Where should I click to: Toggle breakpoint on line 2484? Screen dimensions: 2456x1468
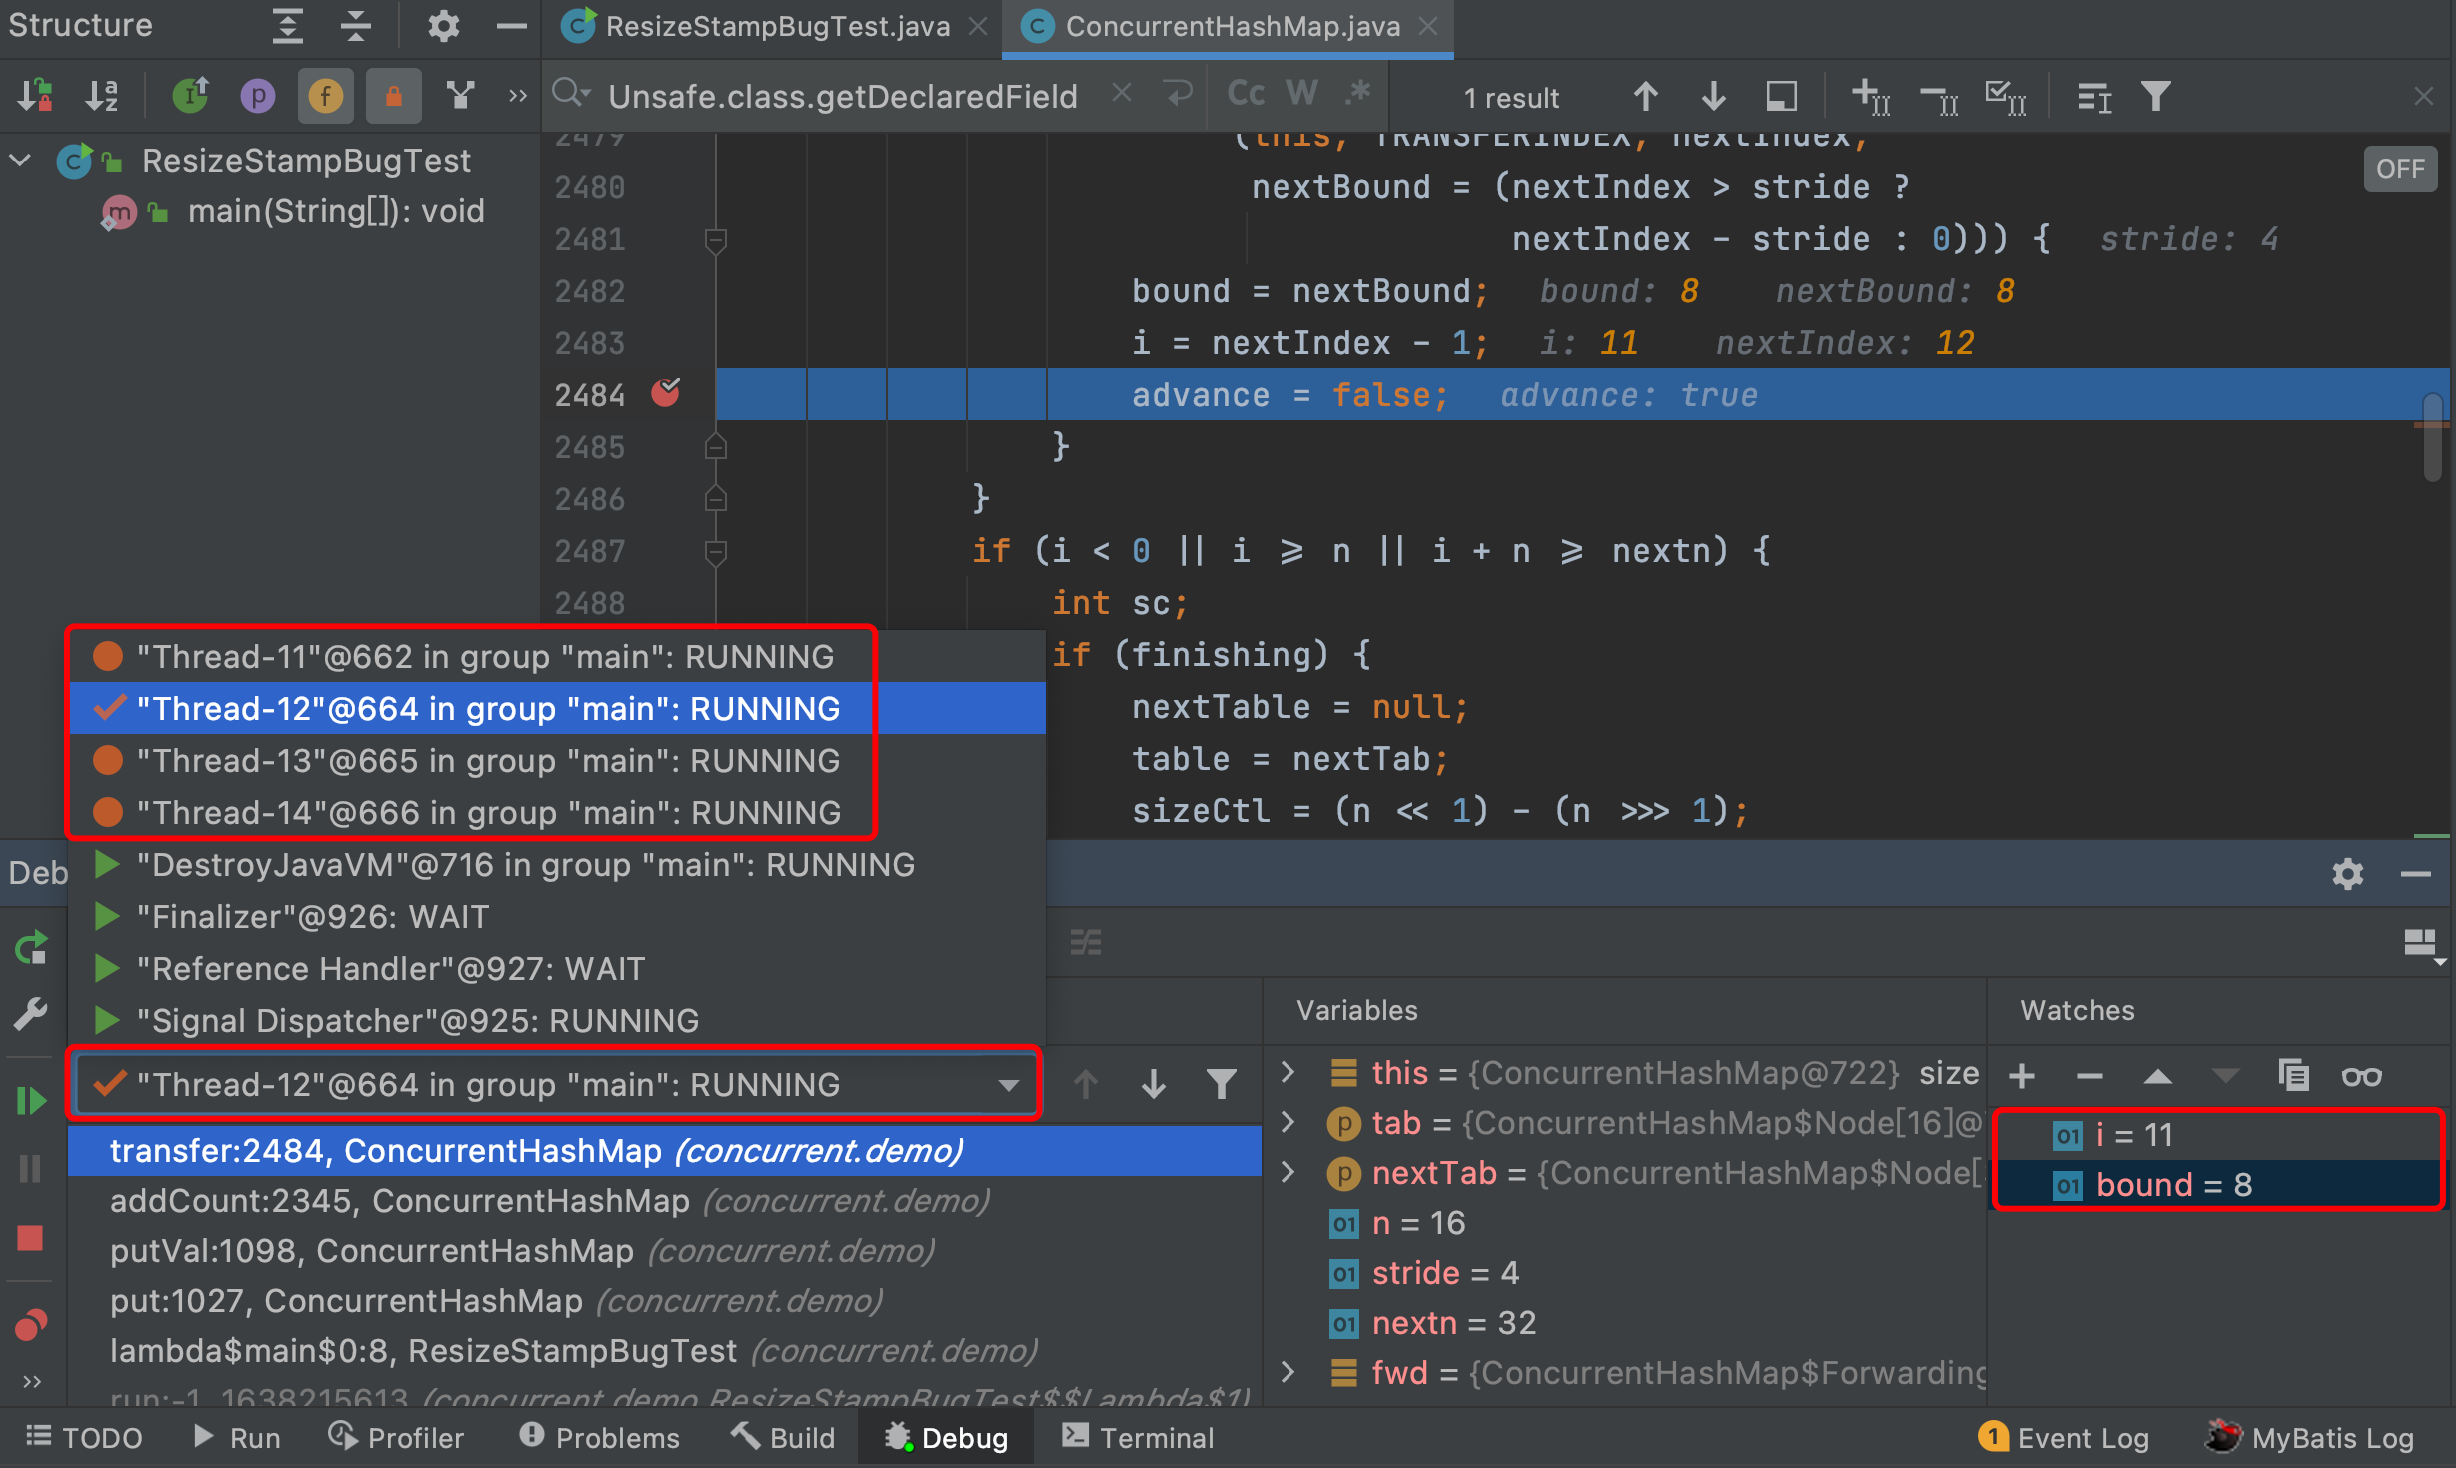pos(665,394)
